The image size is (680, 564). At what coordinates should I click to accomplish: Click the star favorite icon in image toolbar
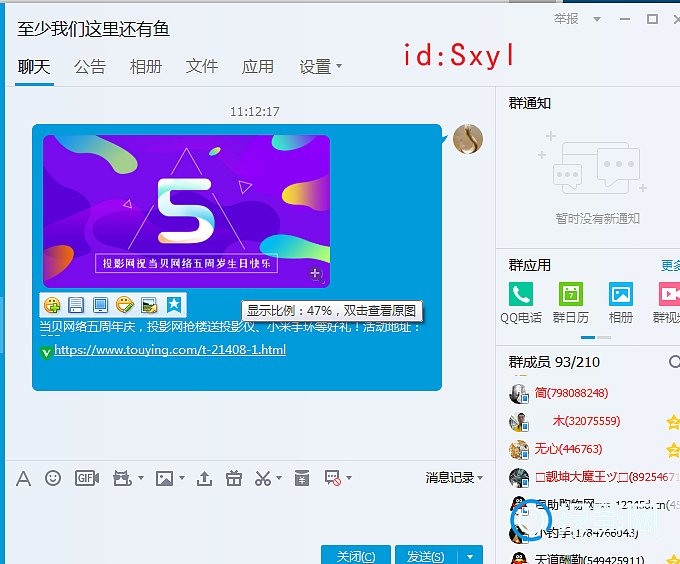[x=174, y=305]
